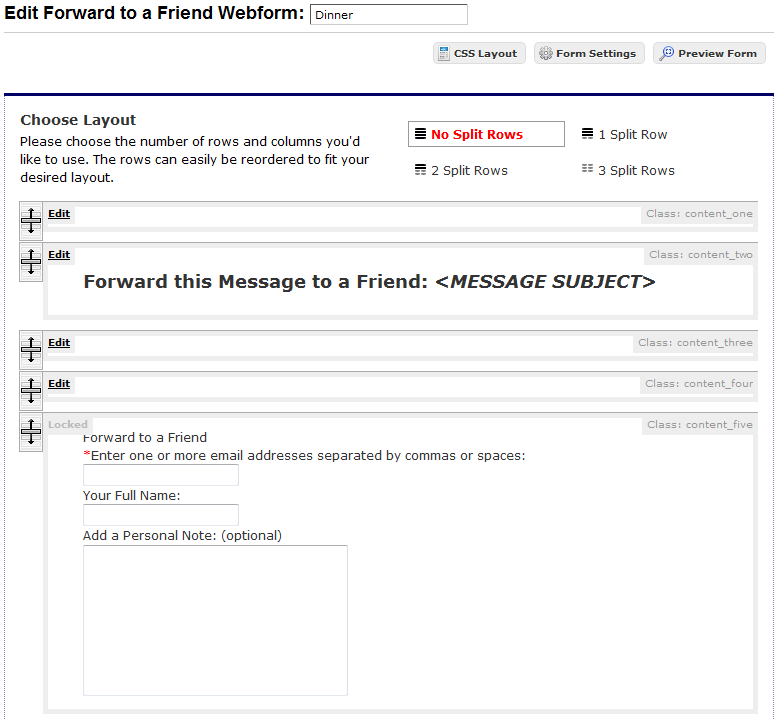Click the Add a Personal Note textarea
Screen dimensions: 777x720
215,620
